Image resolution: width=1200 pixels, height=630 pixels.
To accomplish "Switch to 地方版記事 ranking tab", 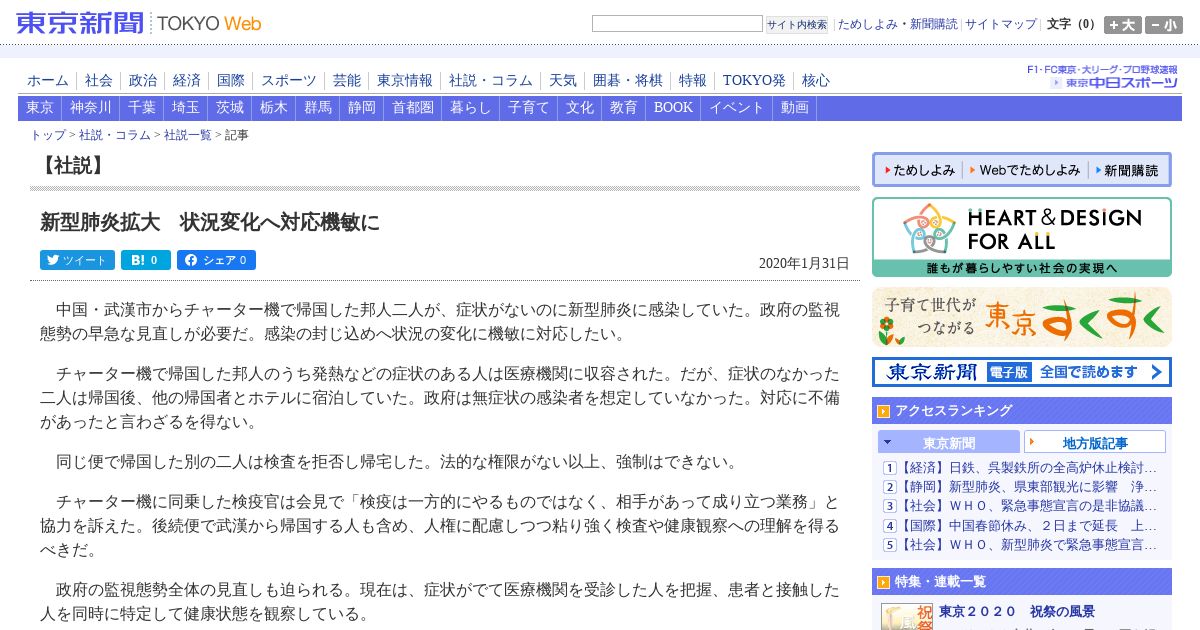I will [1095, 442].
